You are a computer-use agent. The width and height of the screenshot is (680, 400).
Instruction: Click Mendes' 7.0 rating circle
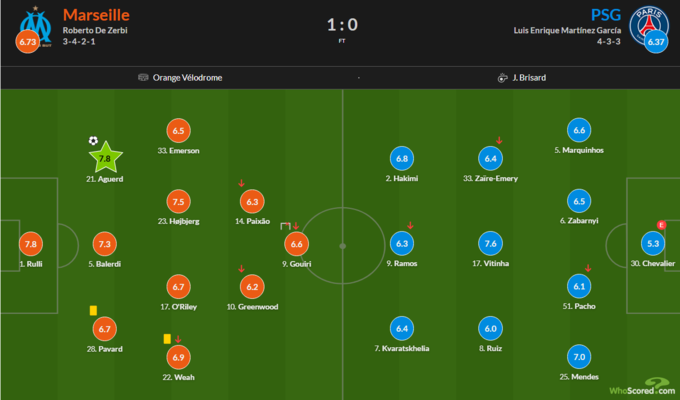[578, 357]
